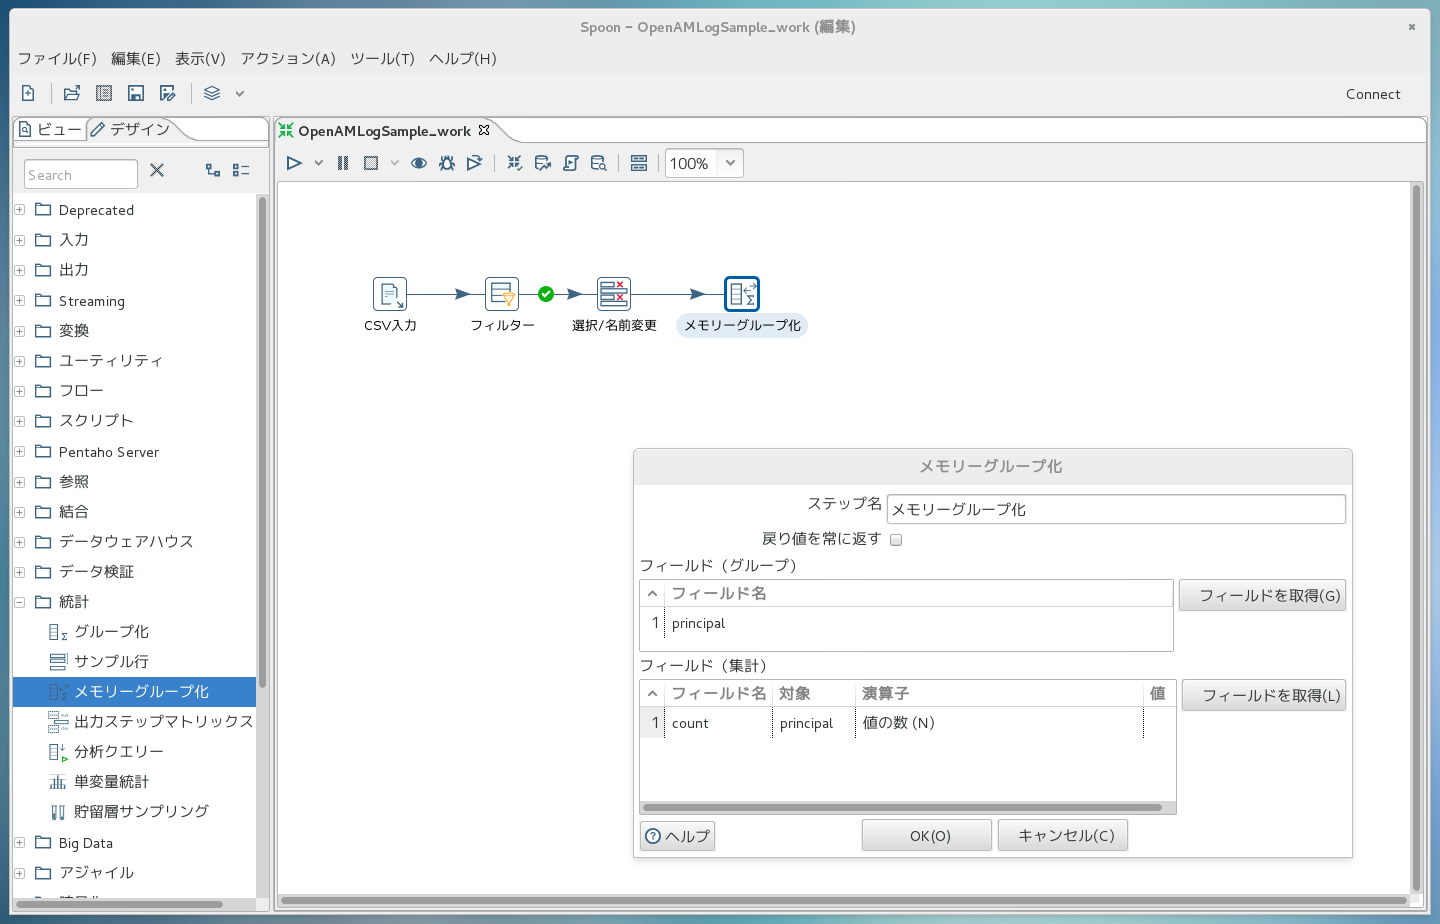Open ツール(T) menu
This screenshot has height=924, width=1440.
(382, 58)
